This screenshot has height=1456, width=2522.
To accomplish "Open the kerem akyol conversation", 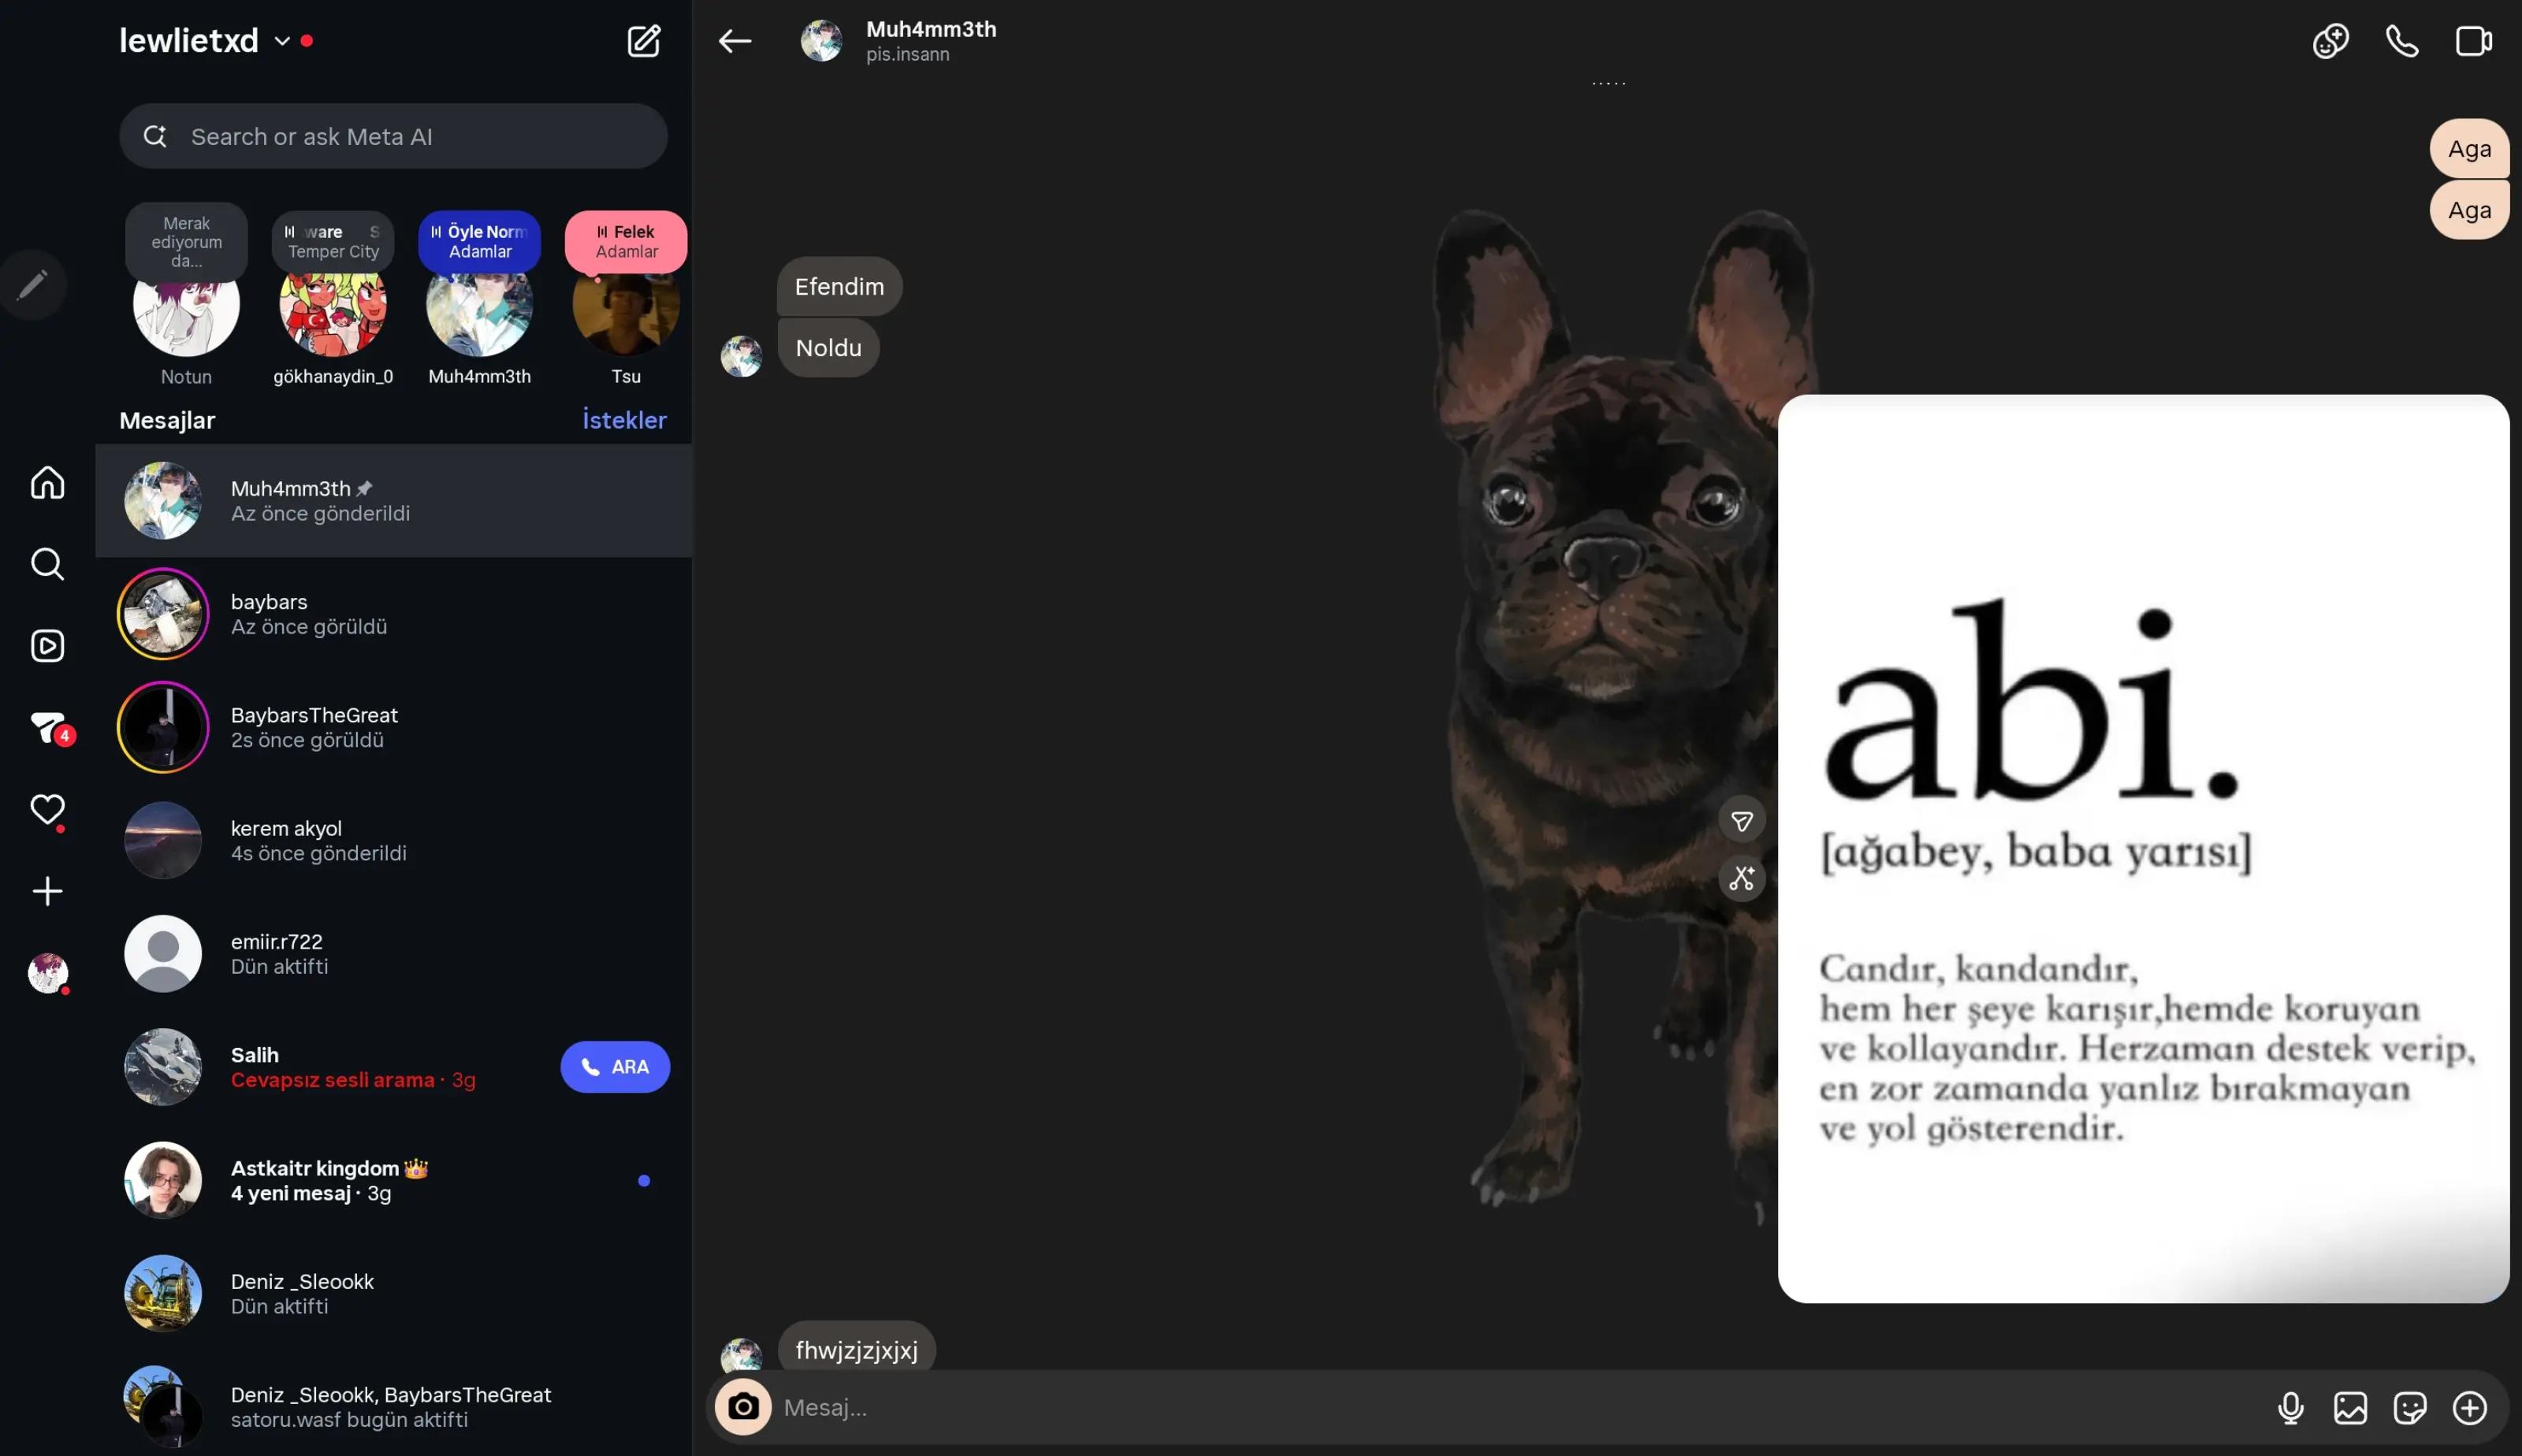I will click(x=394, y=840).
